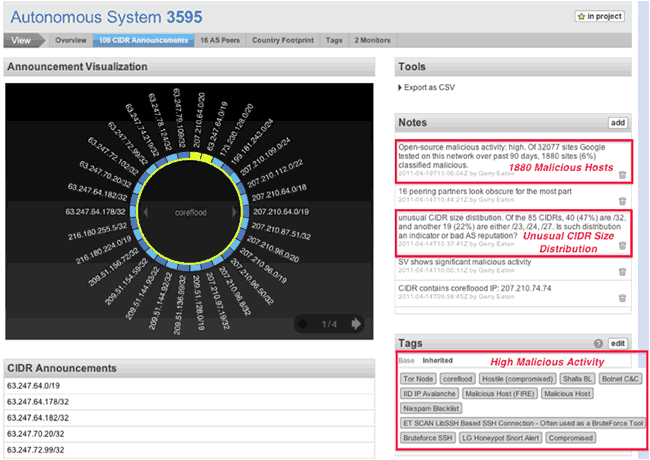Edit the tags list
This screenshot has width=650, height=460.
click(x=617, y=343)
